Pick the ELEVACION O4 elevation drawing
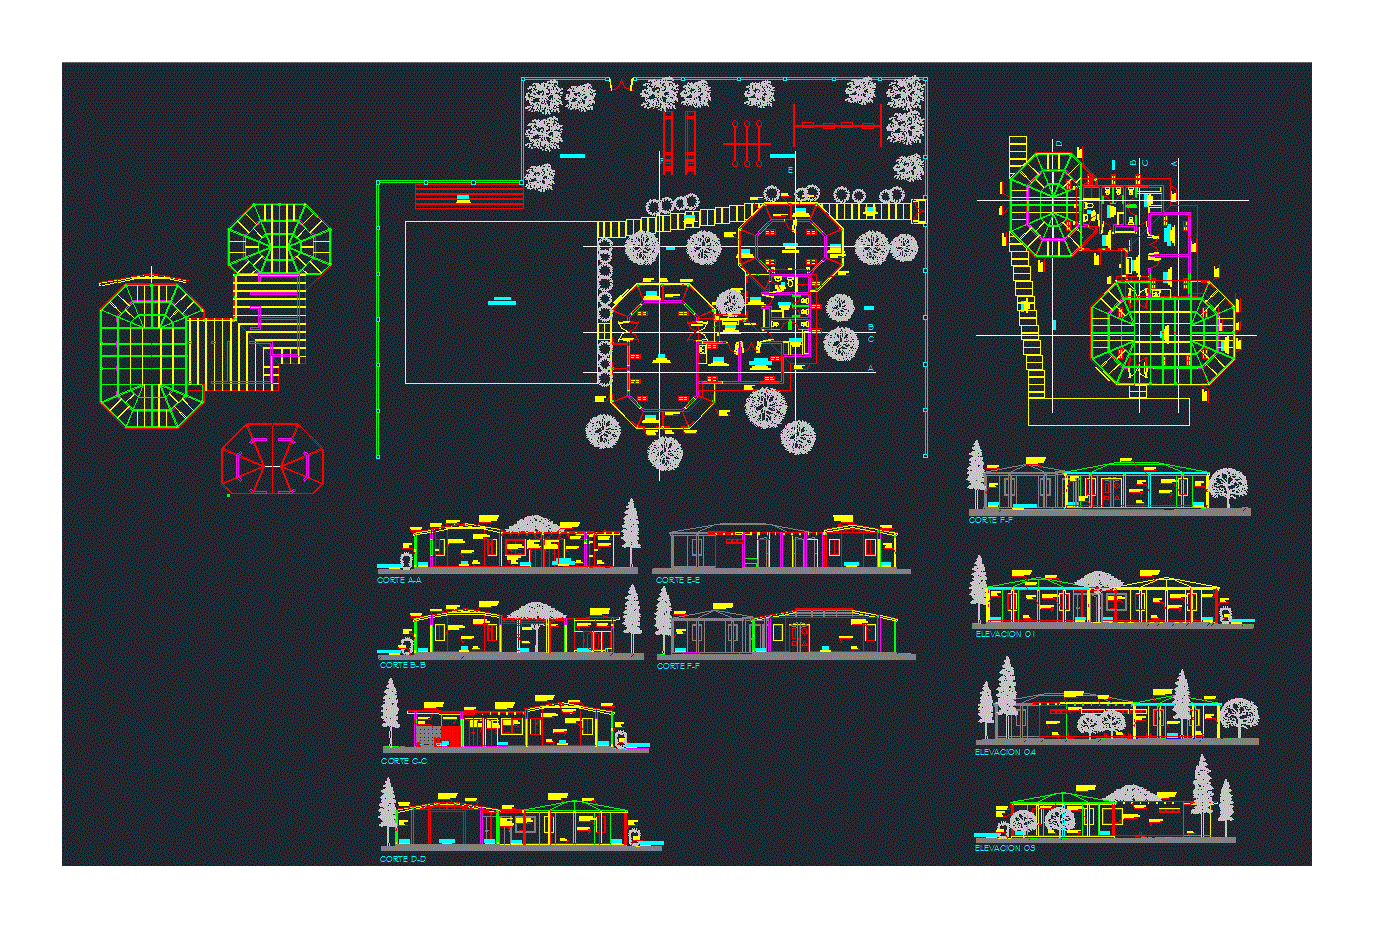This screenshot has width=1373, height=927. point(1117,701)
